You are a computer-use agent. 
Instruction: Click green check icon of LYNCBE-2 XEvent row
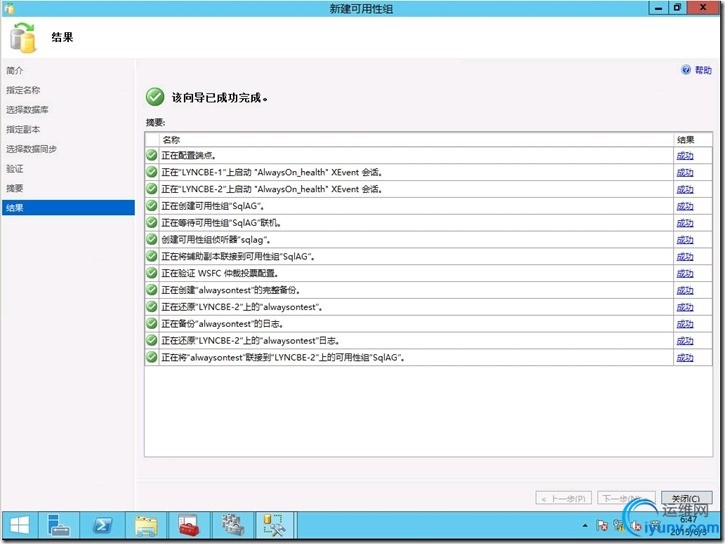click(152, 189)
